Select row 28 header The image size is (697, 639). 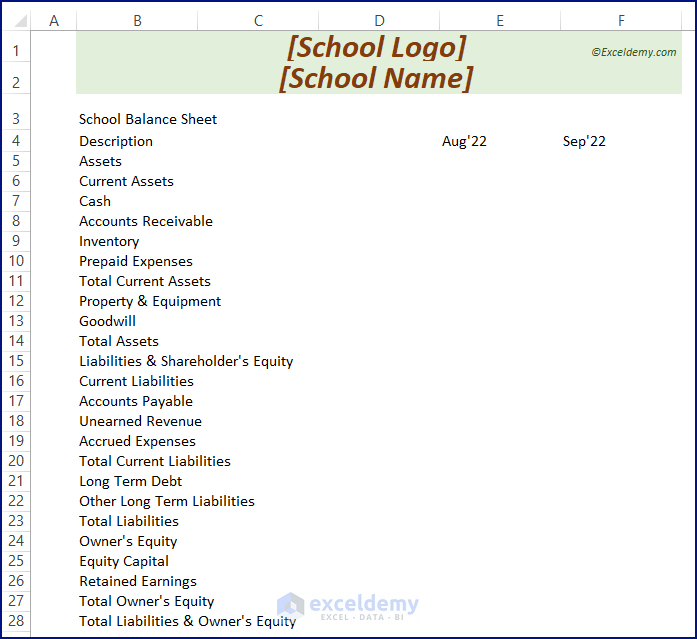tap(16, 621)
